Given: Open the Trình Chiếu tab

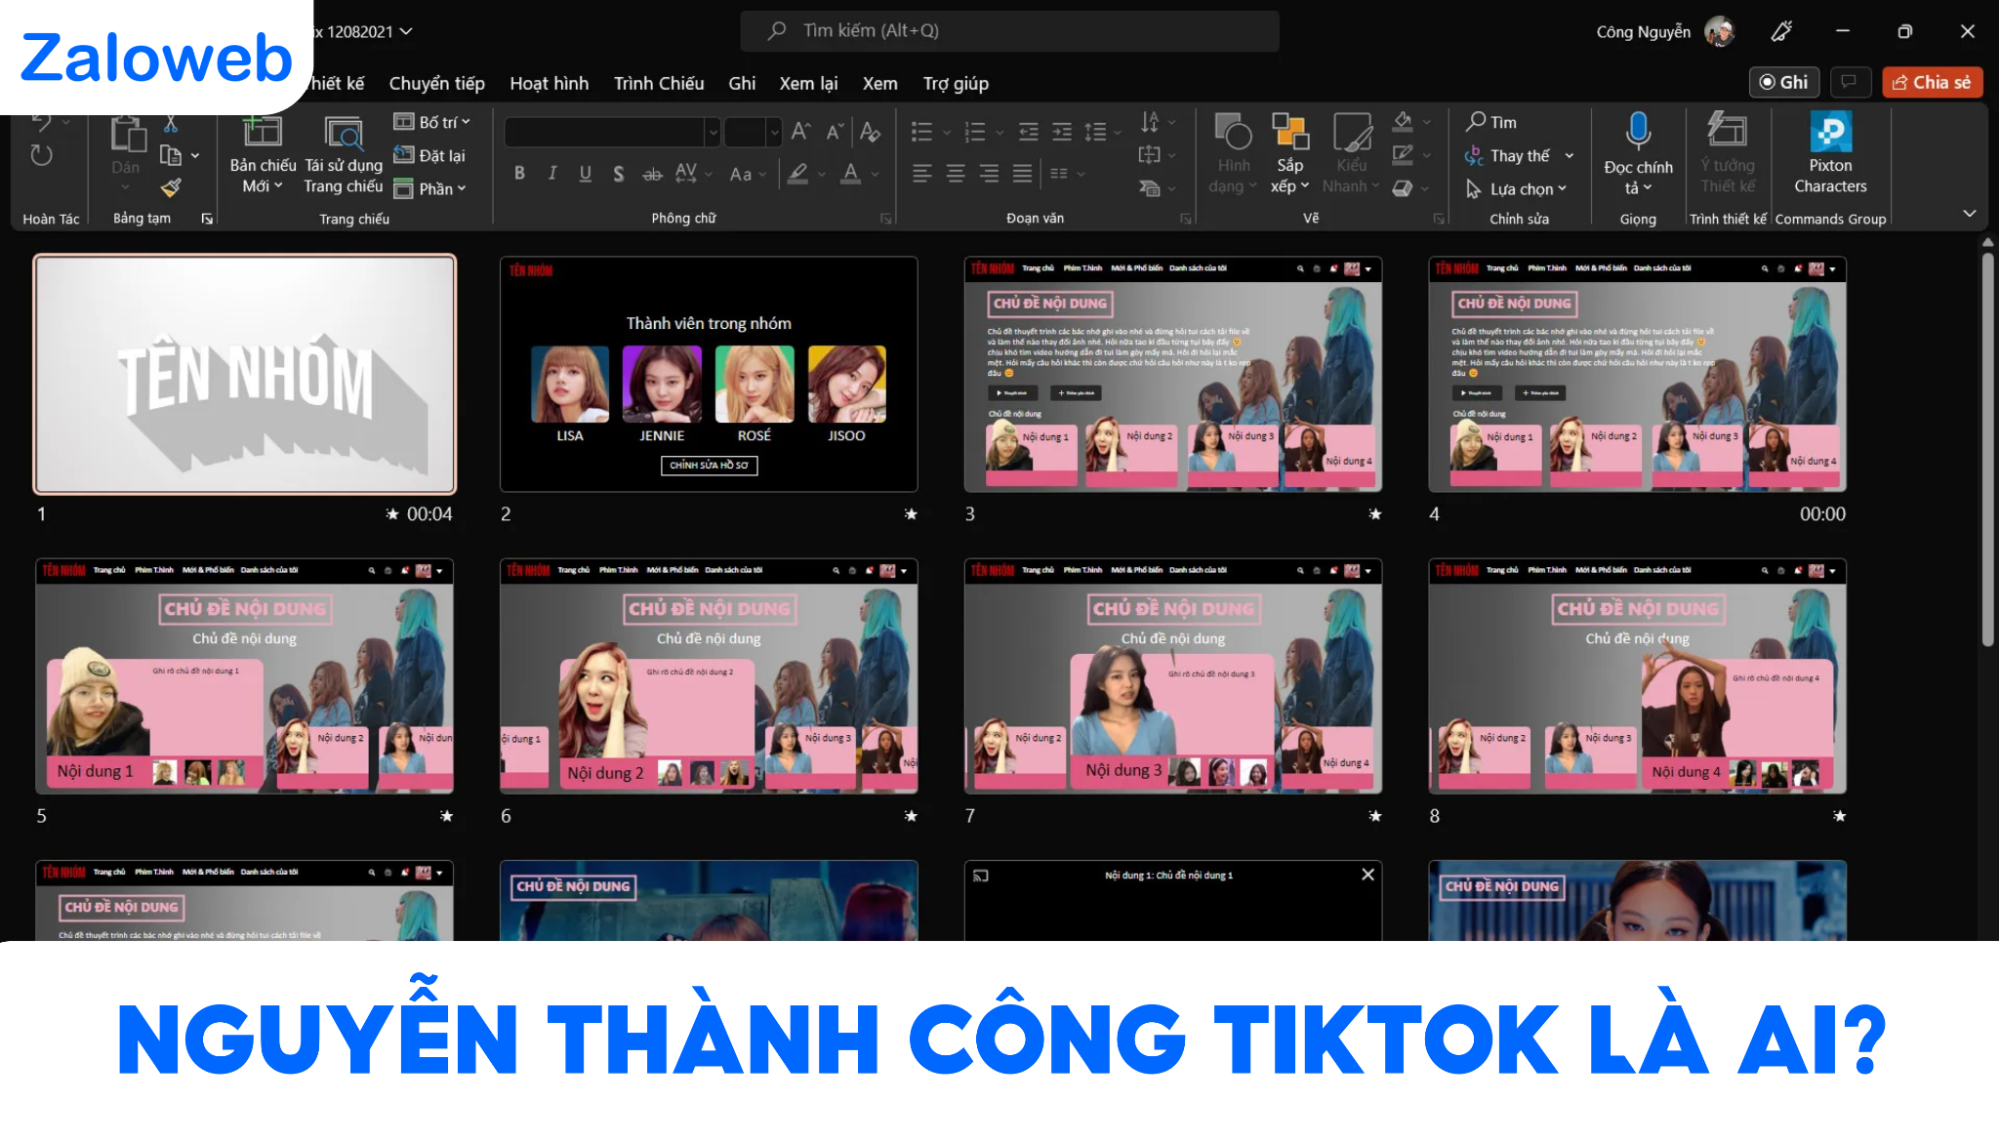Looking at the screenshot, I should [659, 83].
